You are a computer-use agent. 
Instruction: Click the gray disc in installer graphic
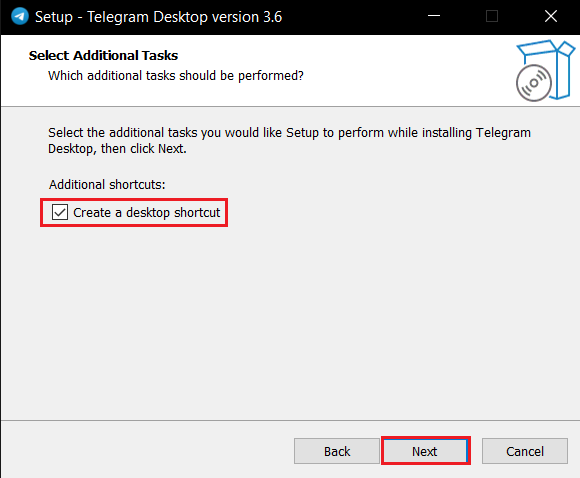[534, 83]
